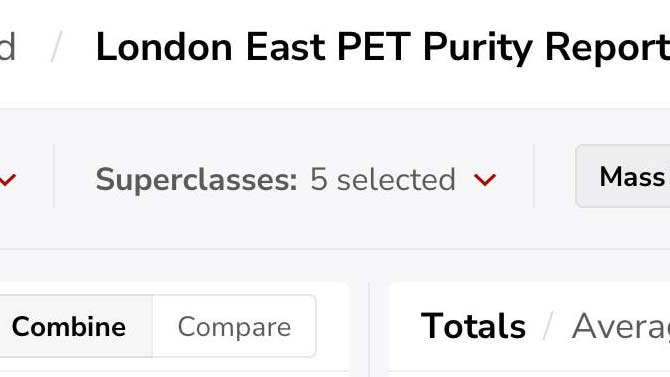Select the Mass unit toggle button
The height and width of the screenshot is (377, 670).
click(623, 177)
